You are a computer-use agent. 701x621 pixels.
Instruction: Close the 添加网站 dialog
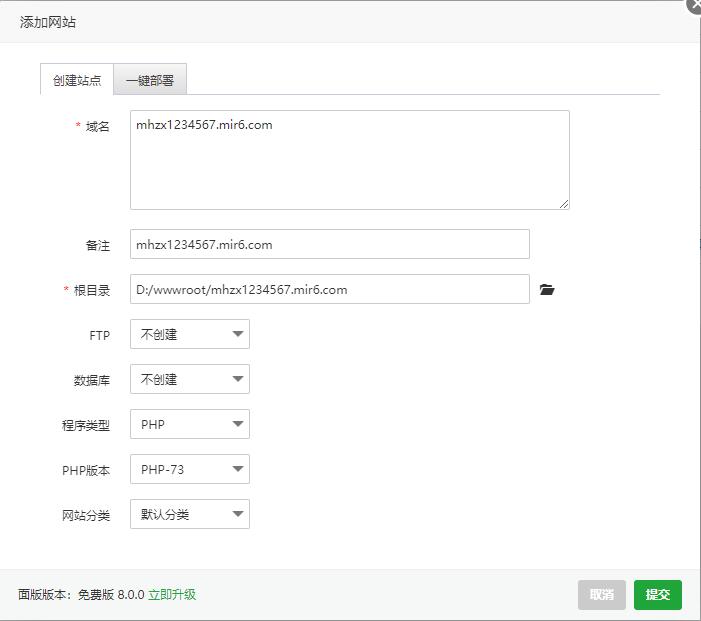click(694, 4)
